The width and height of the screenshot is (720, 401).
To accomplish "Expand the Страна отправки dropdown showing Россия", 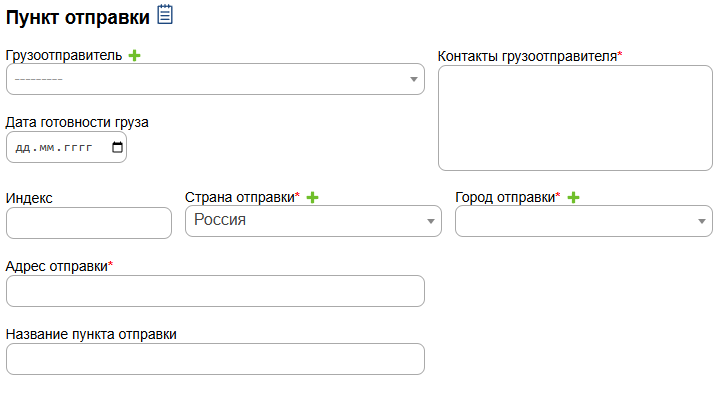I will coord(313,221).
